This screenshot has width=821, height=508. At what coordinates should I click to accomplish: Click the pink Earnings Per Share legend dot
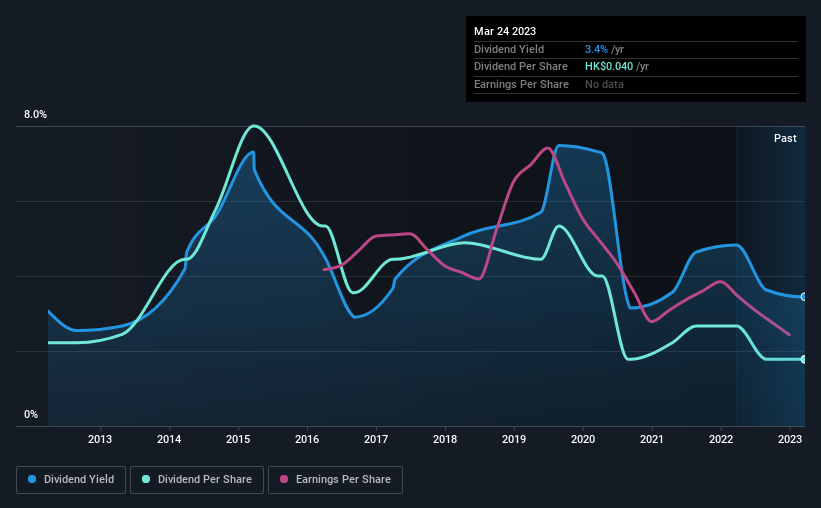click(x=284, y=479)
